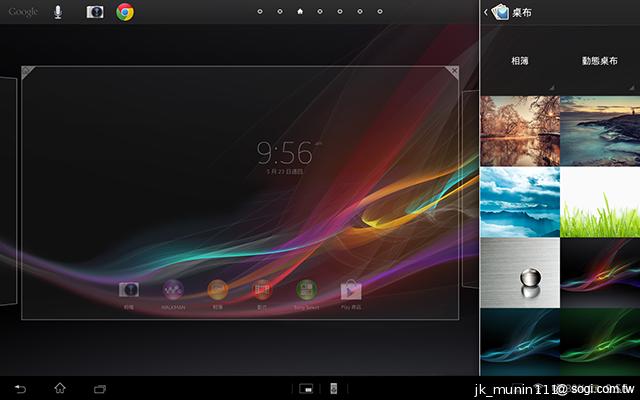640x400 pixels.
Task: Tap the red movies app icon
Action: tap(262, 294)
